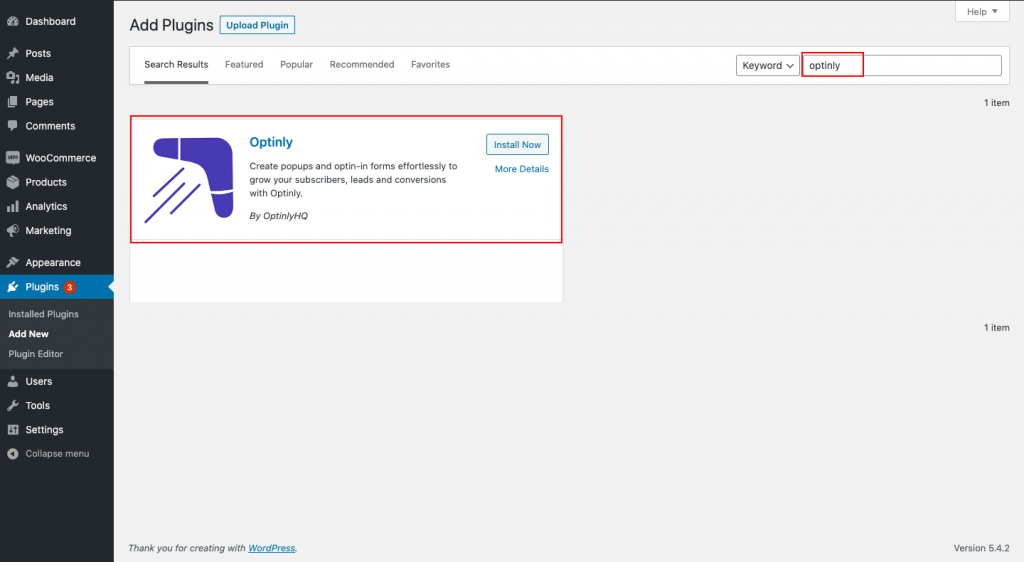Click the Tools wrench icon
Viewport: 1024px width, 562px height.
12,405
